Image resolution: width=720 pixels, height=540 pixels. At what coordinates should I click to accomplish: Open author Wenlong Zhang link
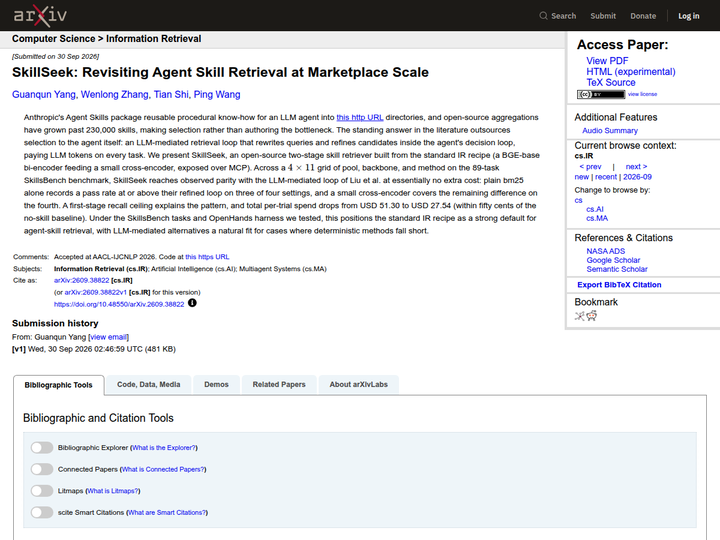tap(115, 94)
